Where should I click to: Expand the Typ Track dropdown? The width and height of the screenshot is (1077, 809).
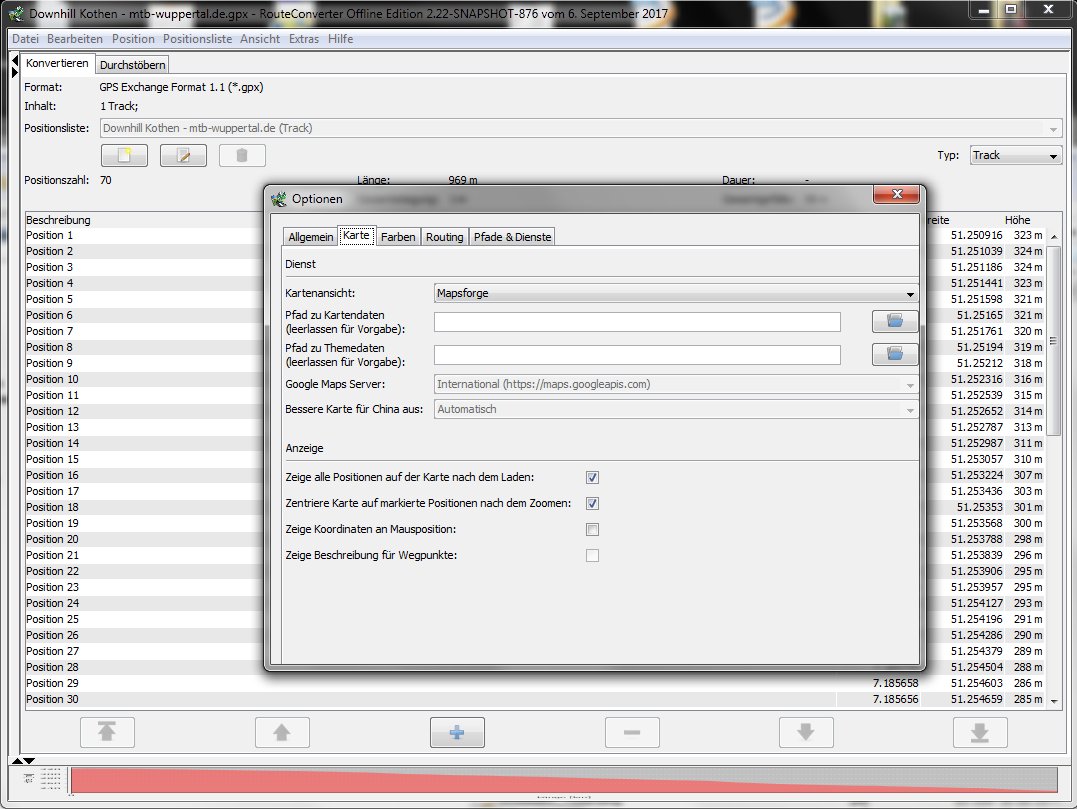(1015, 155)
